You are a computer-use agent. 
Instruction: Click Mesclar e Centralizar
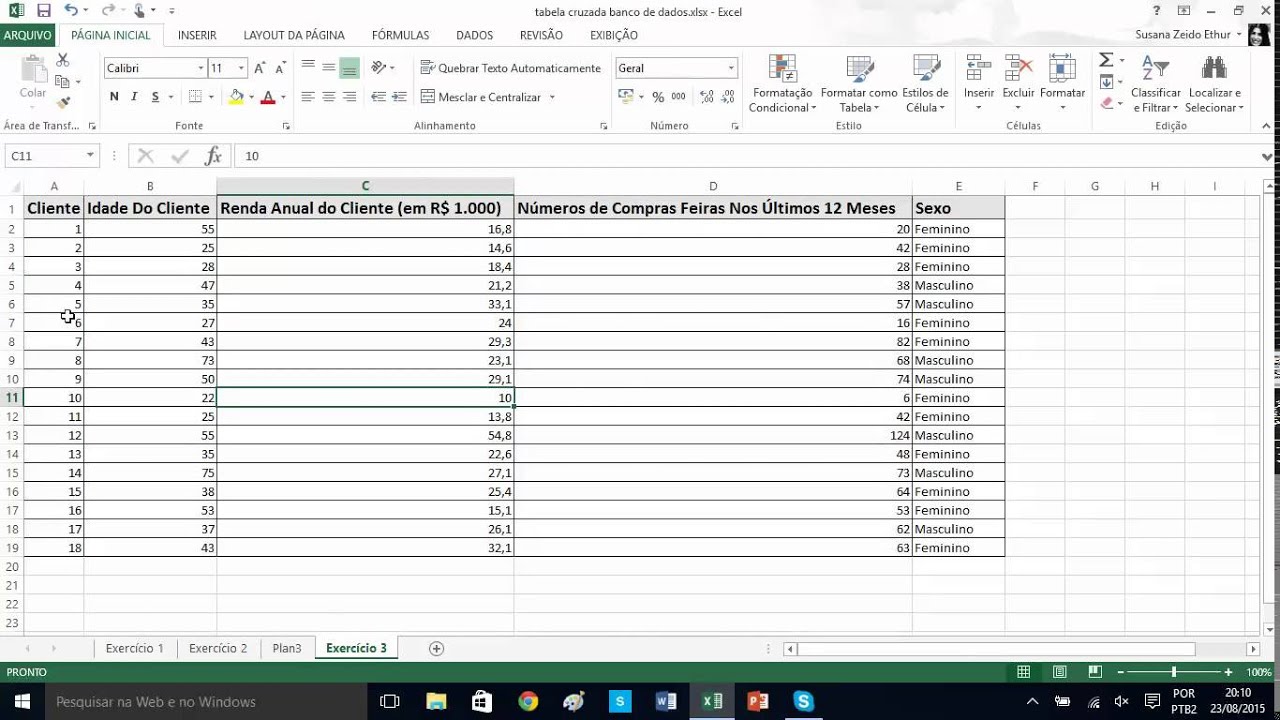[481, 97]
